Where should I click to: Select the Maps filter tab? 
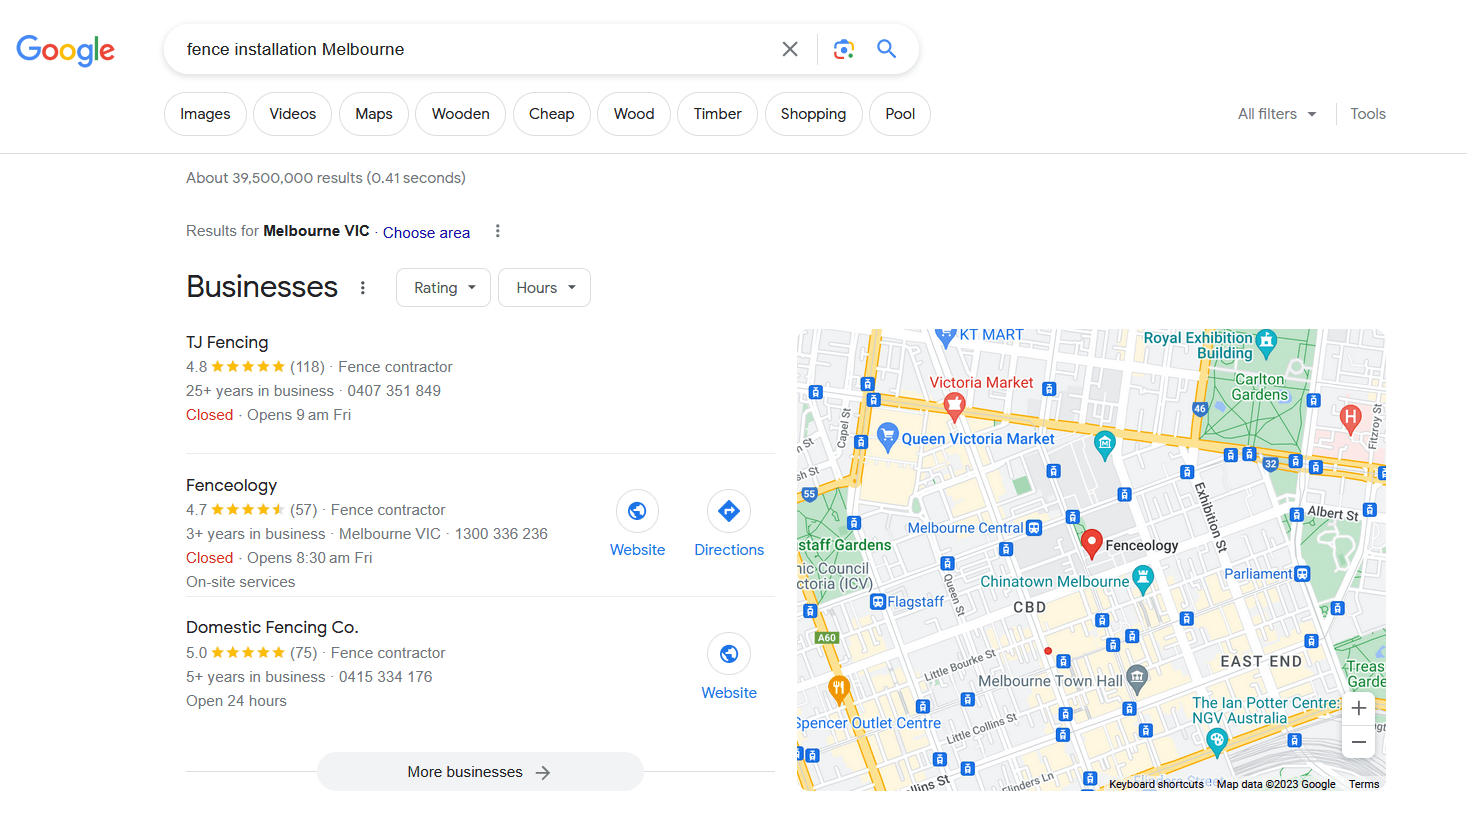pos(374,114)
